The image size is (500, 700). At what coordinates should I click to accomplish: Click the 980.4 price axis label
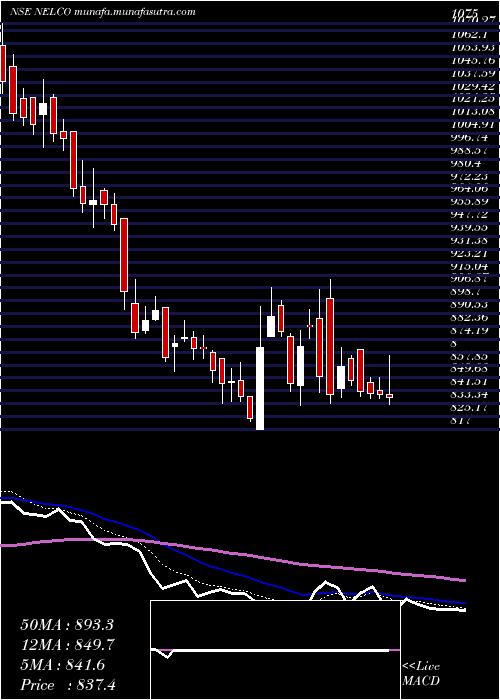(x=467, y=163)
